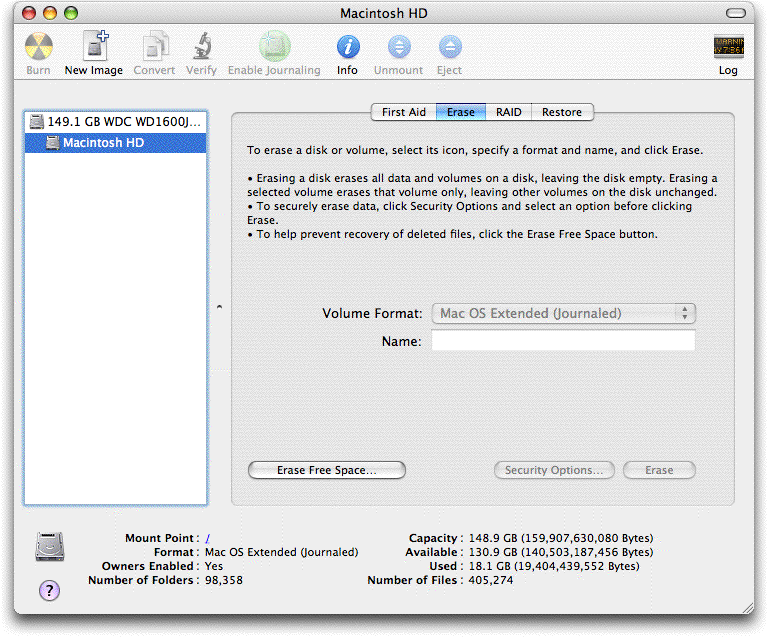The image size is (768, 637).
Task: Click the Enable Journaling toolbar icon
Action: pyautogui.click(x=274, y=47)
